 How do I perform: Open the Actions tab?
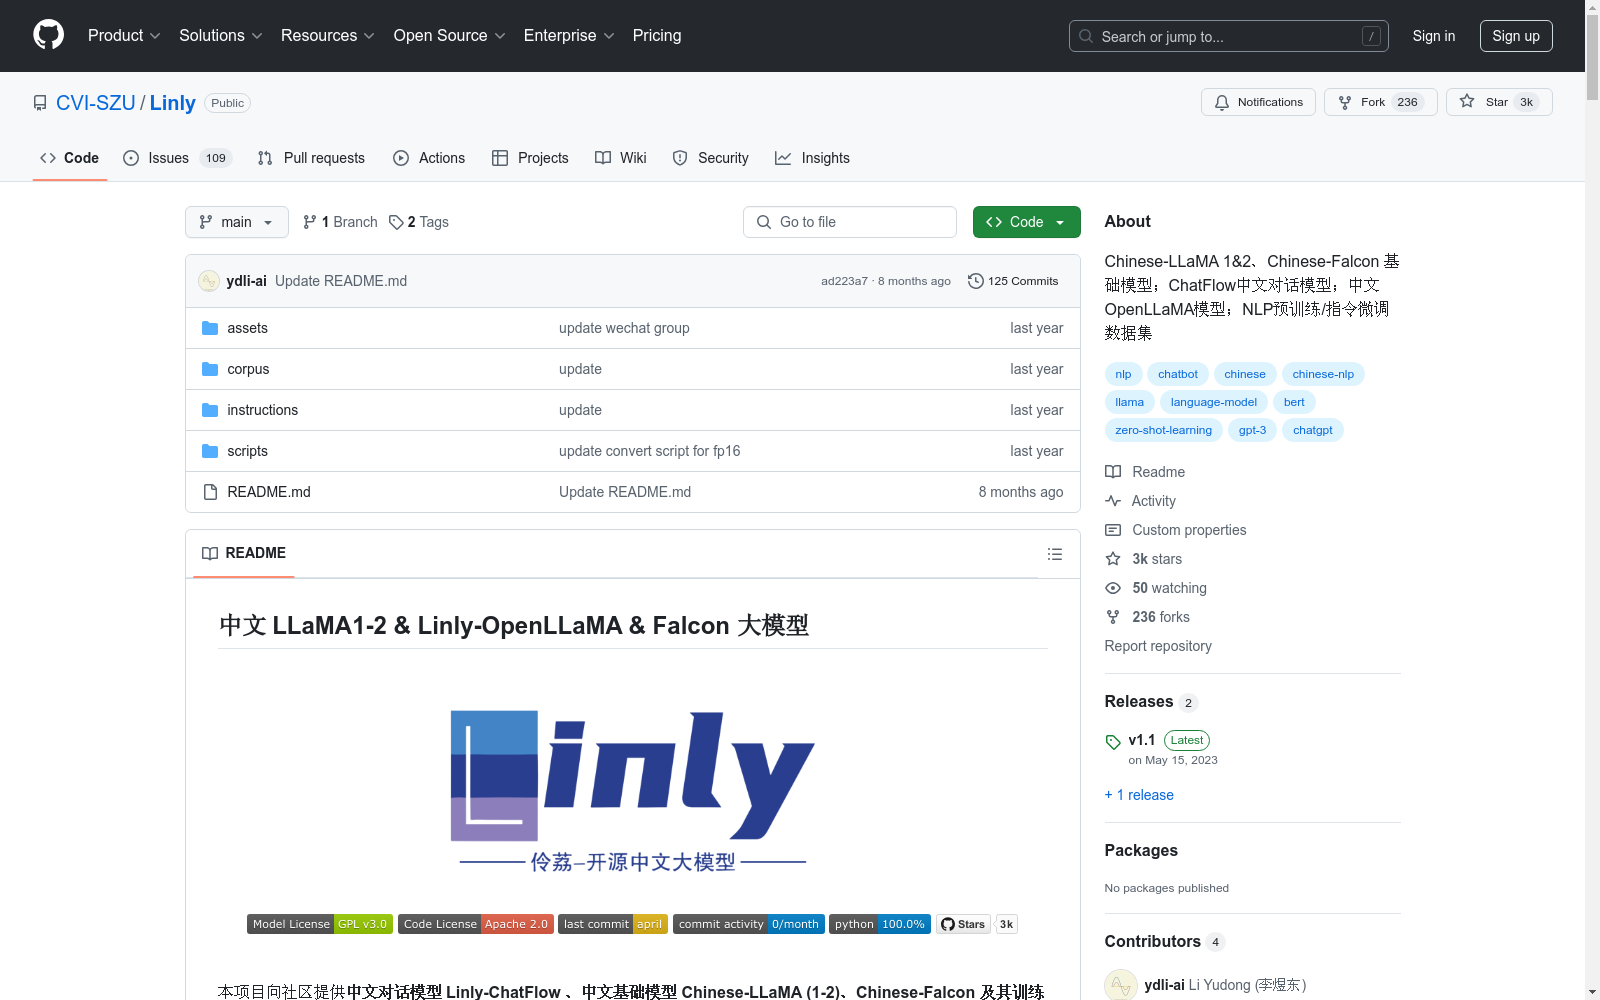[x=429, y=158]
